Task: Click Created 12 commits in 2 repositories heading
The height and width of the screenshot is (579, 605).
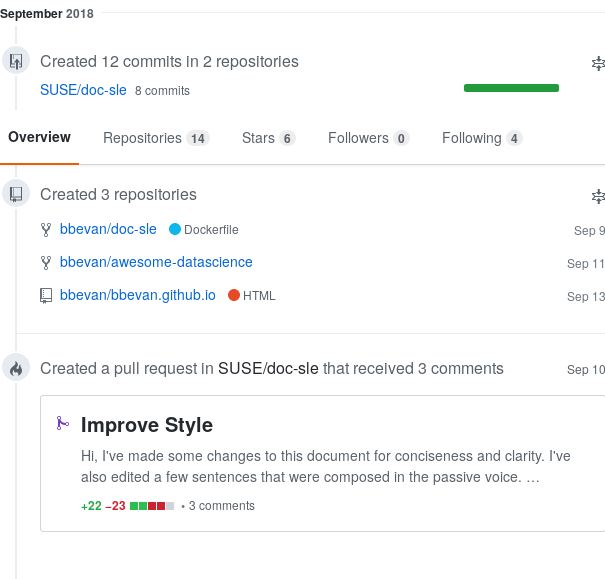Action: 169,62
